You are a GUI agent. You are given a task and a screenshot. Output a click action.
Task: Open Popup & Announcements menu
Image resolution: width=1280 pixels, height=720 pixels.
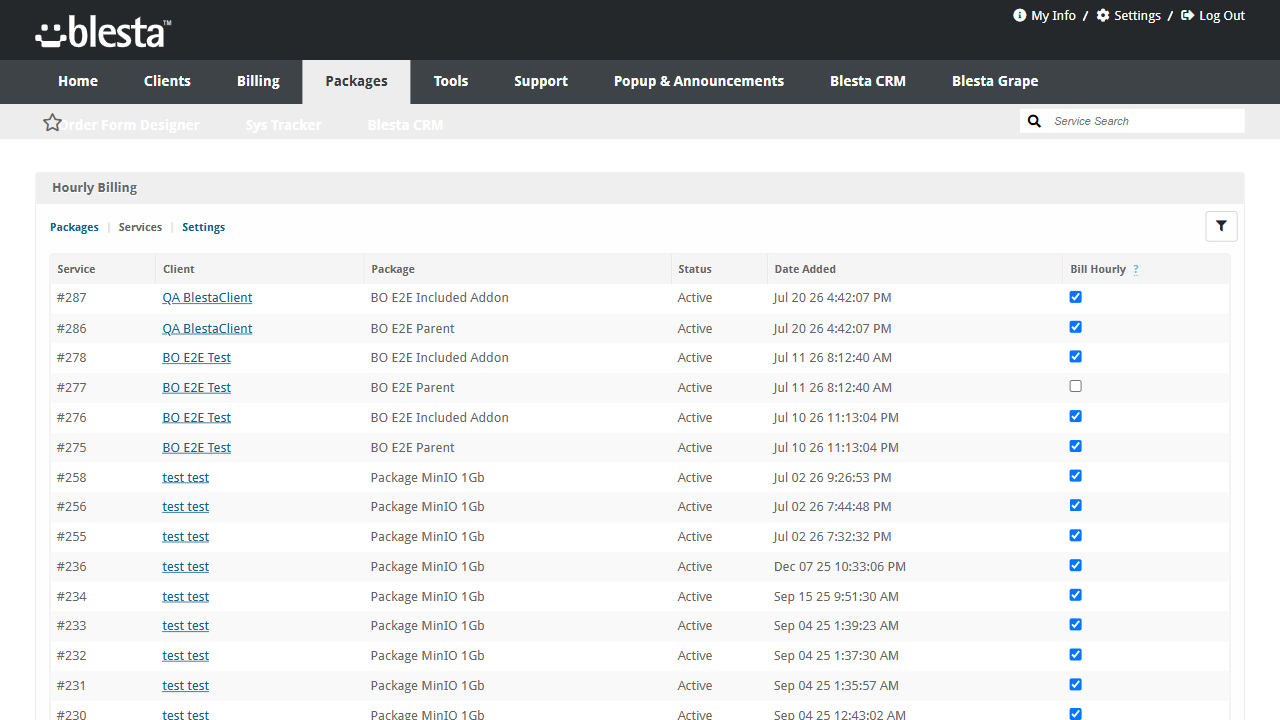point(699,81)
